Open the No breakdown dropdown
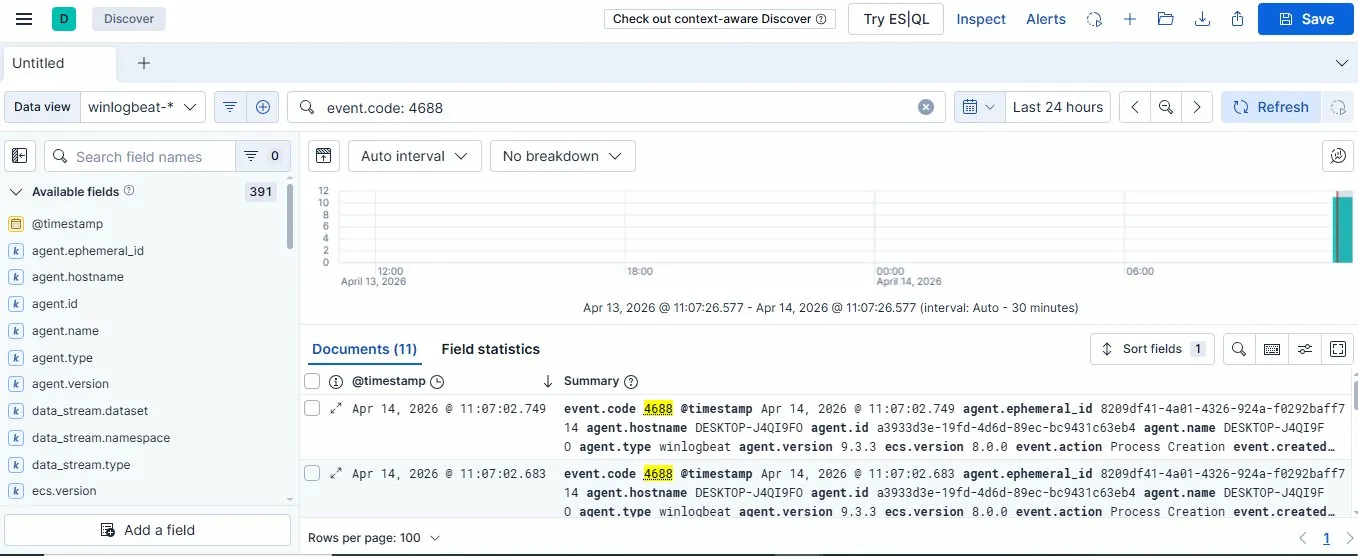Image resolution: width=1358 pixels, height=556 pixels. [562, 156]
